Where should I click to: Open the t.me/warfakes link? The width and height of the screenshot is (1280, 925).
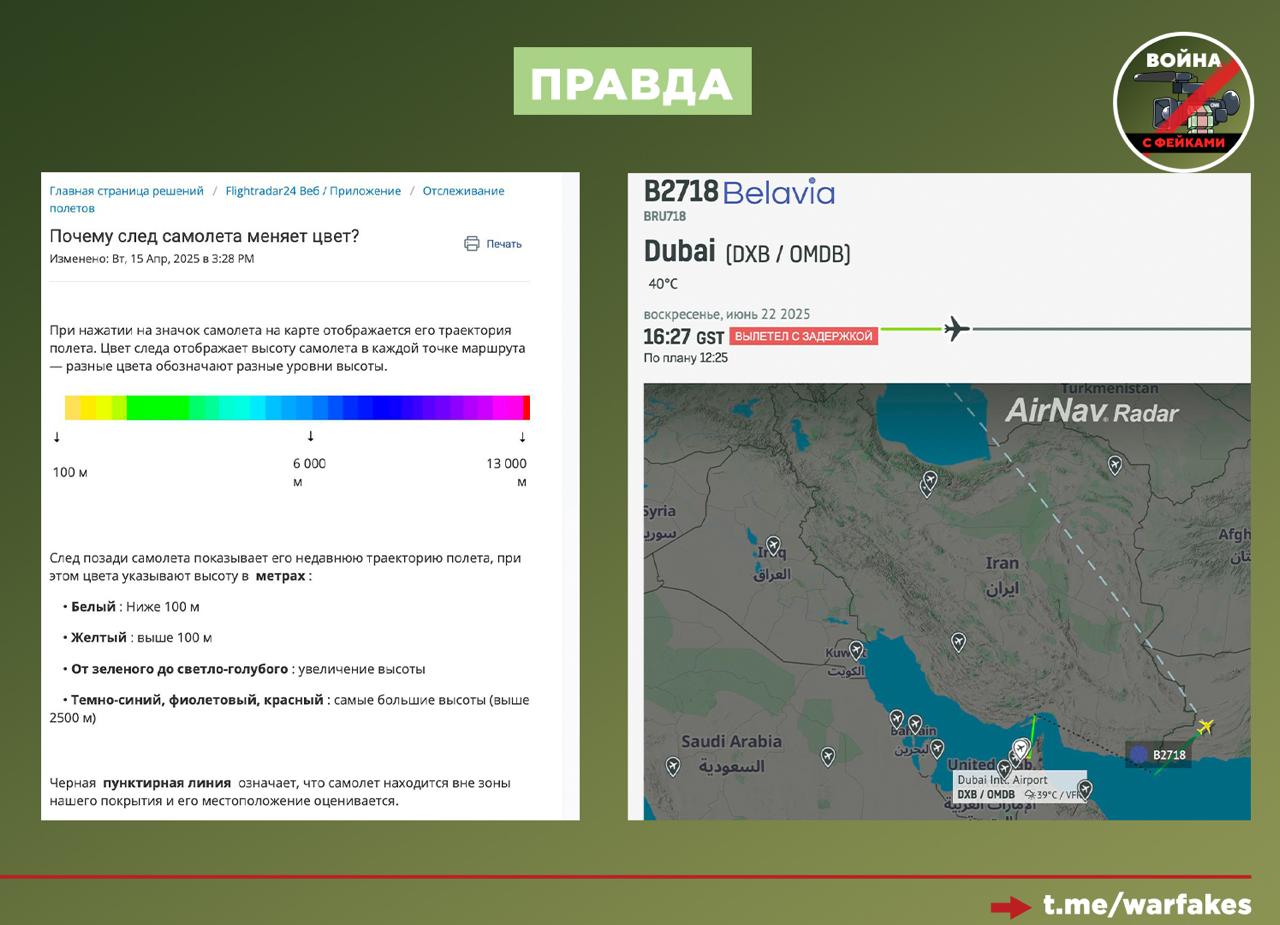tap(1146, 905)
